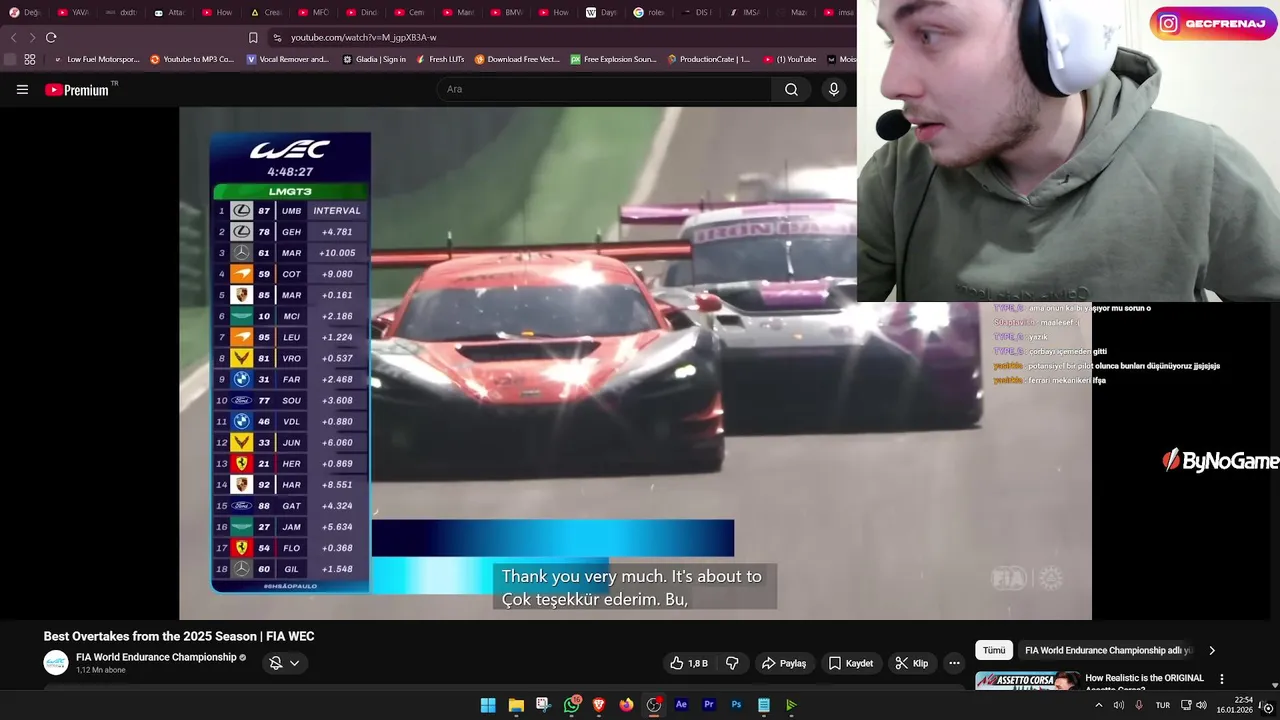Screen dimensions: 1280x720
Task: Switch to the 'Attac' browser tab
Action: click(x=170, y=13)
